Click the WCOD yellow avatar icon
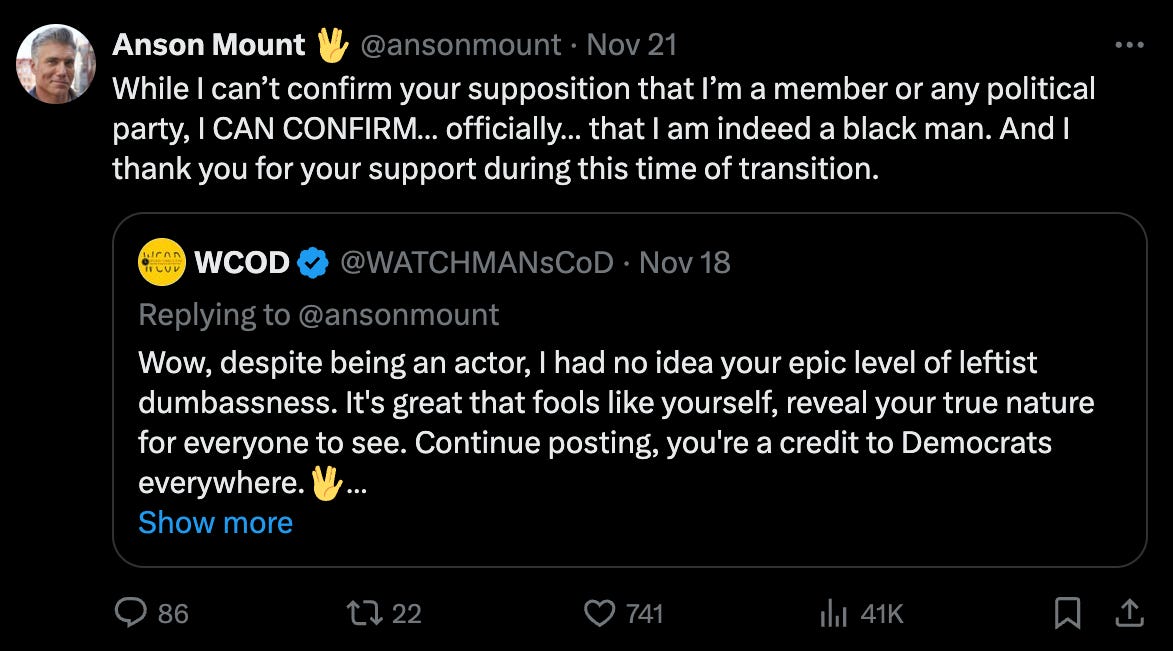Viewport: 1173px width, 651px height. tap(162, 263)
